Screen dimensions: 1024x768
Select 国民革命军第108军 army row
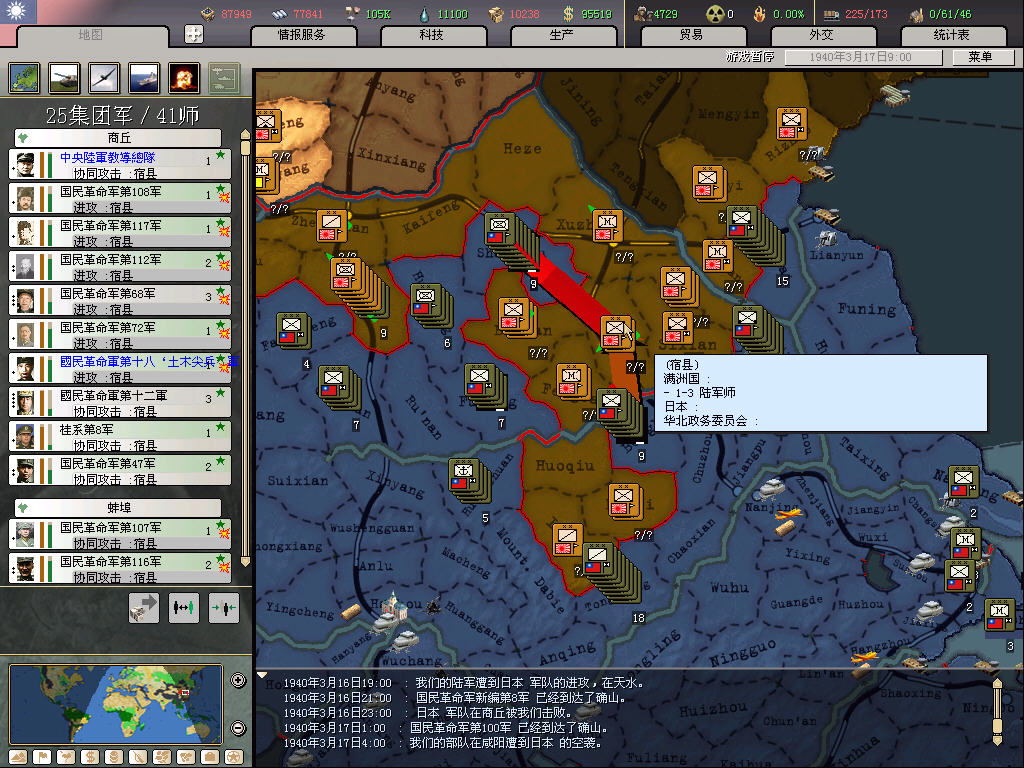(120, 199)
